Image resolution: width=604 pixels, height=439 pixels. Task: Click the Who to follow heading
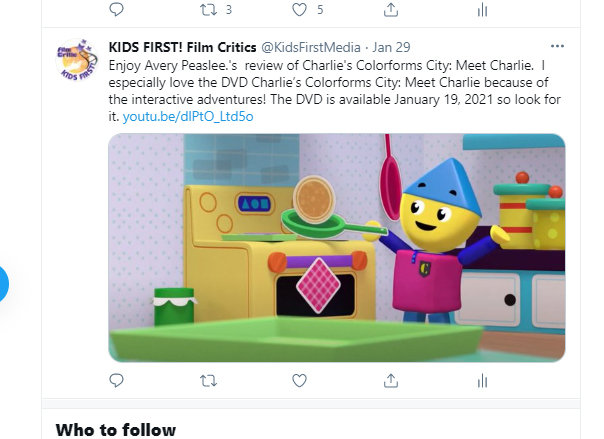(x=116, y=430)
